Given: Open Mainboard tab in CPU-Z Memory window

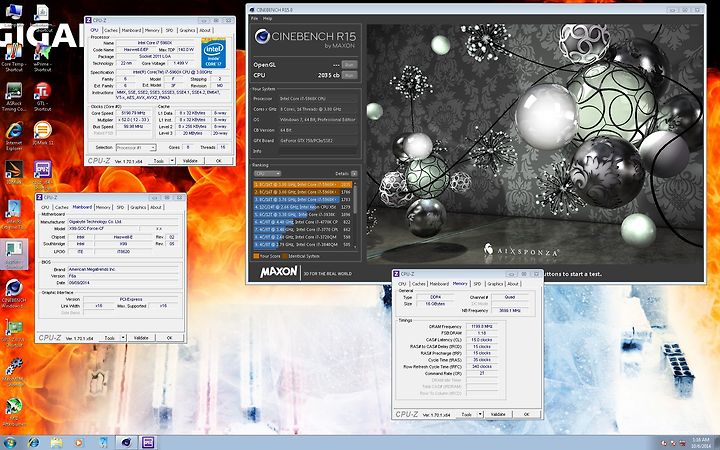Looking at the screenshot, I should click(439, 284).
